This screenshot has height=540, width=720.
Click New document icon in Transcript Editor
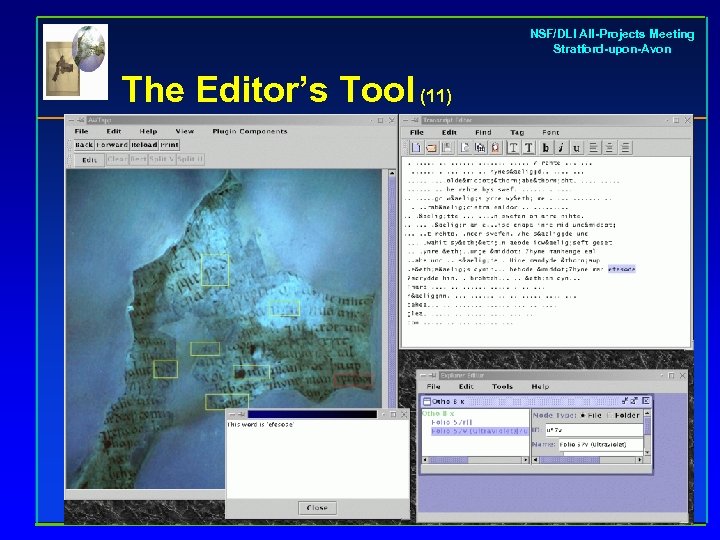(416, 147)
